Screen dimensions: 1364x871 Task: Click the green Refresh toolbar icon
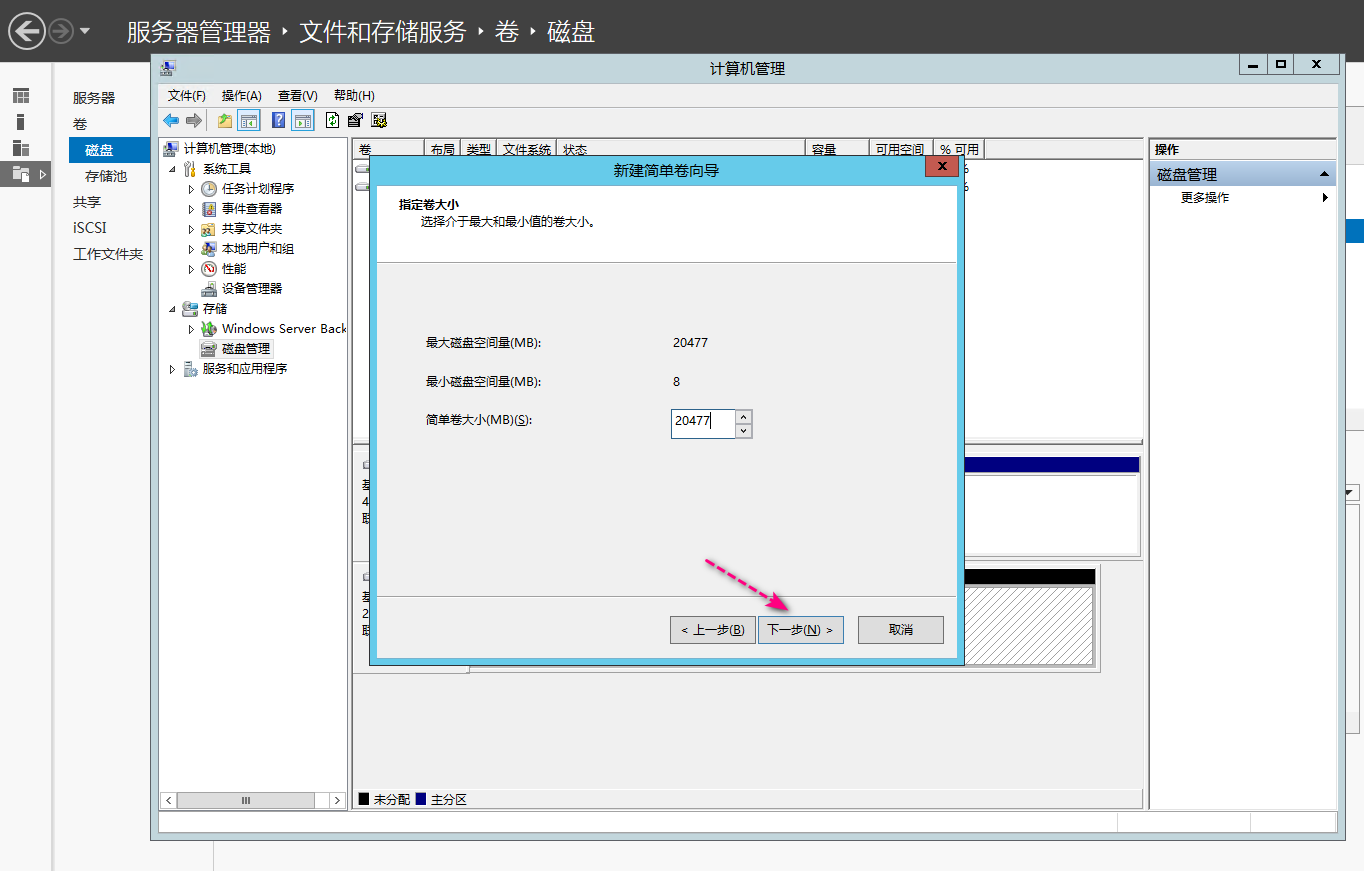coord(333,121)
